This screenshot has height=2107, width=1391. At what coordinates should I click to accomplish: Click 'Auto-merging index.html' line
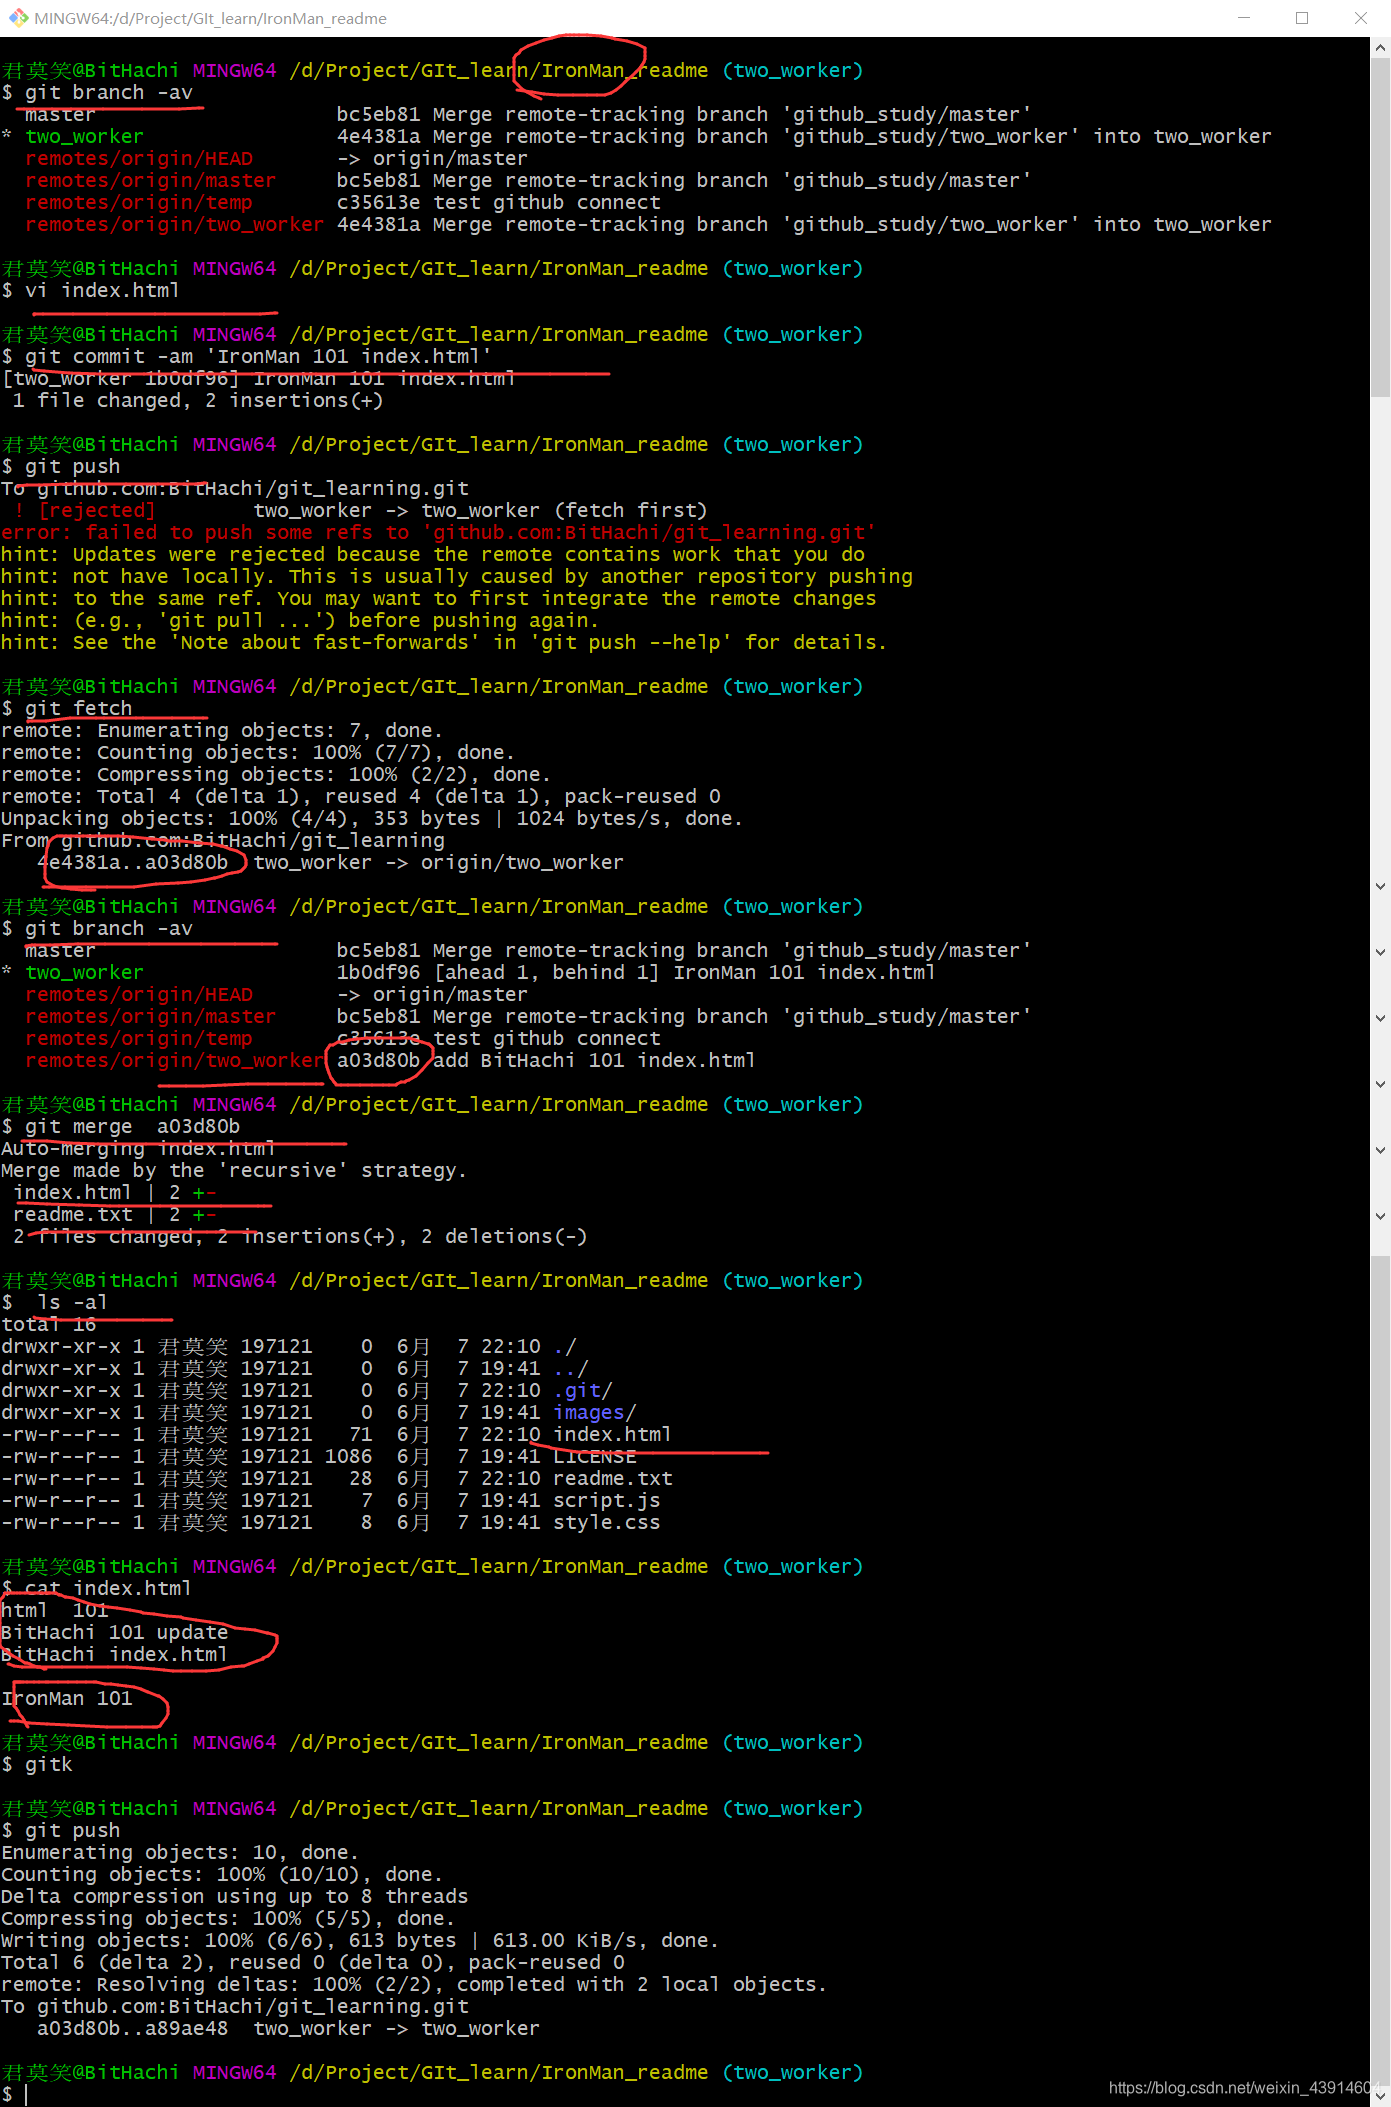coord(138,1148)
